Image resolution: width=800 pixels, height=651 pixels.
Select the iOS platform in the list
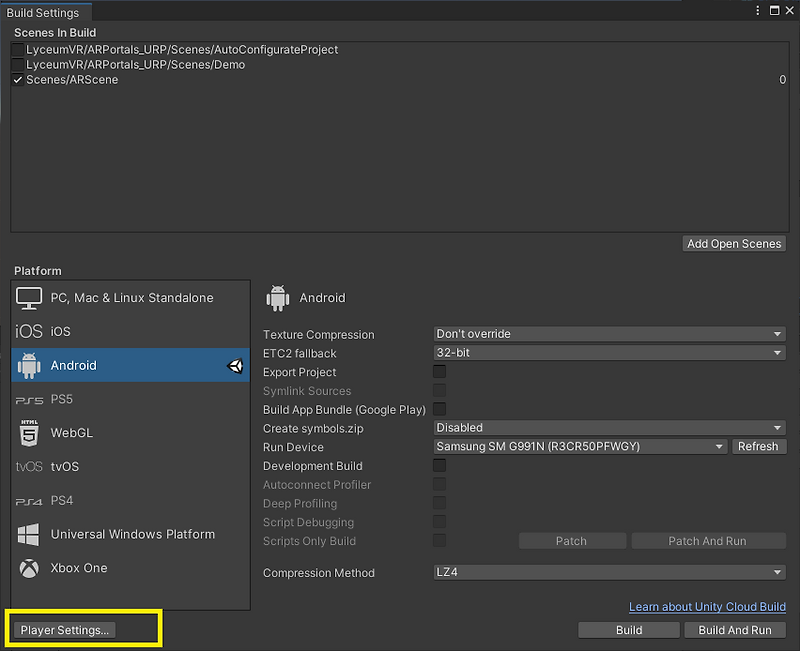point(60,331)
